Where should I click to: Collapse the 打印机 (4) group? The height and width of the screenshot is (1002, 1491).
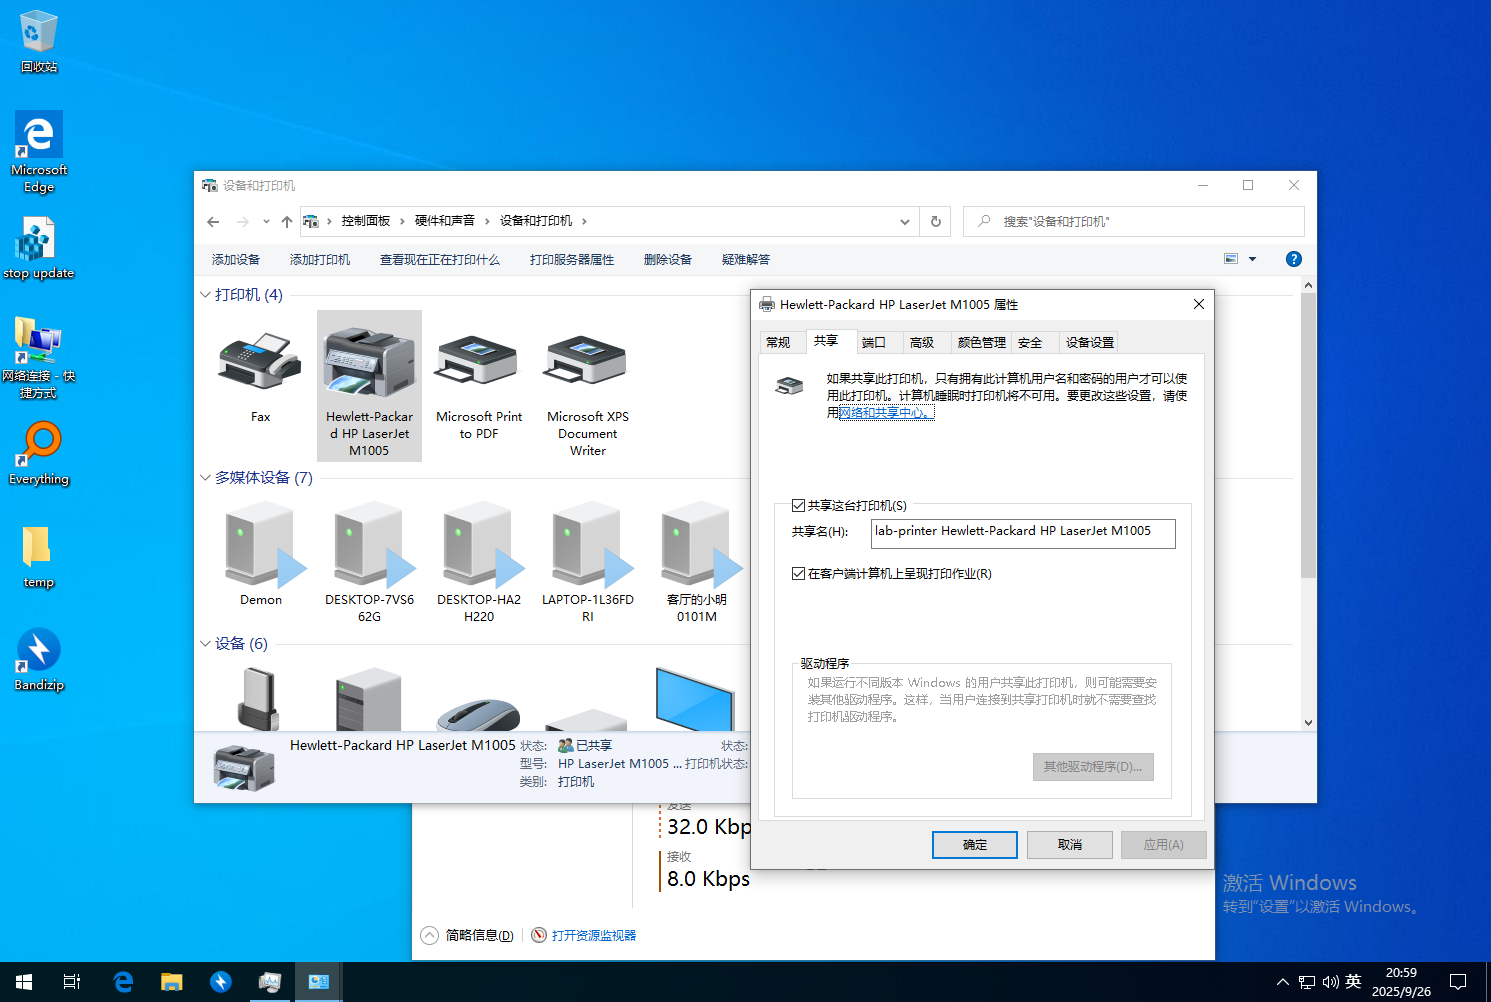(205, 295)
